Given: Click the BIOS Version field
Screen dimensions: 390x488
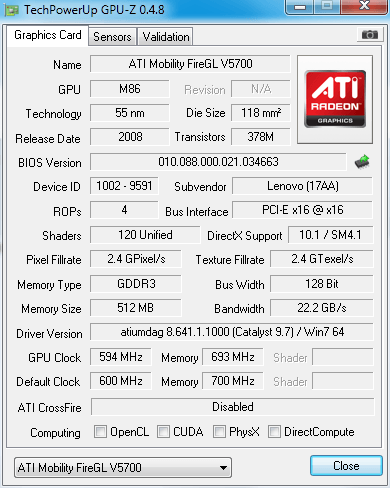Looking at the screenshot, I should (x=218, y=162).
